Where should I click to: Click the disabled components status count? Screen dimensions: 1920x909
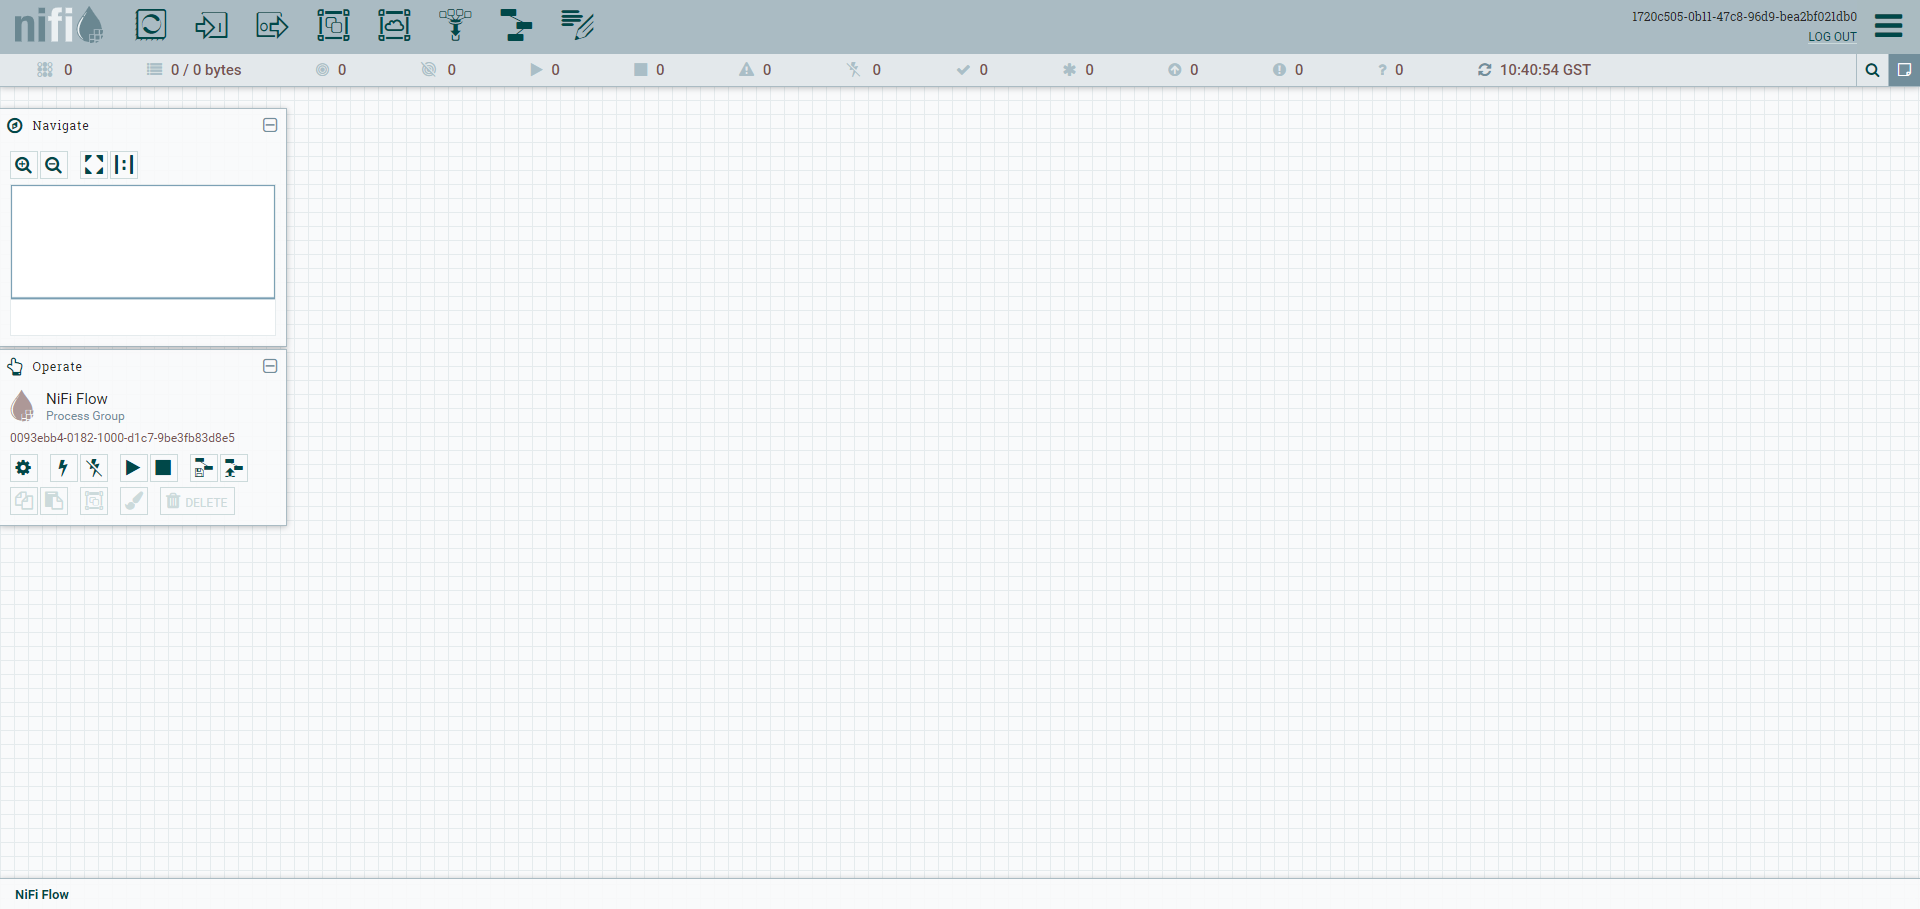coord(863,70)
